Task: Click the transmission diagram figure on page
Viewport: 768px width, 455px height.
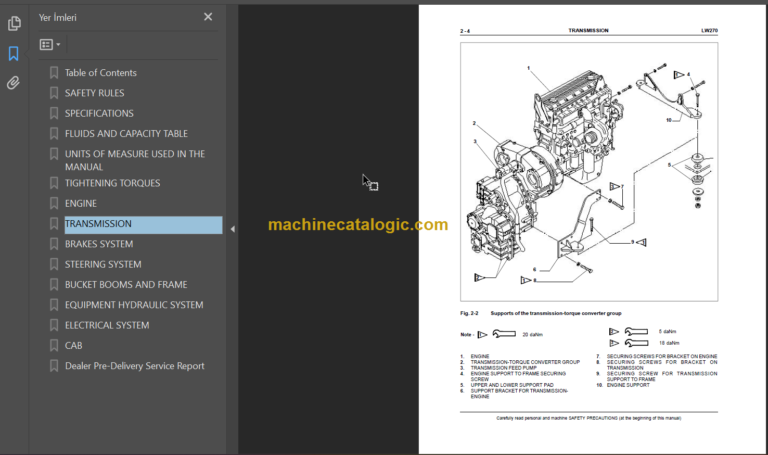Action: click(x=589, y=172)
